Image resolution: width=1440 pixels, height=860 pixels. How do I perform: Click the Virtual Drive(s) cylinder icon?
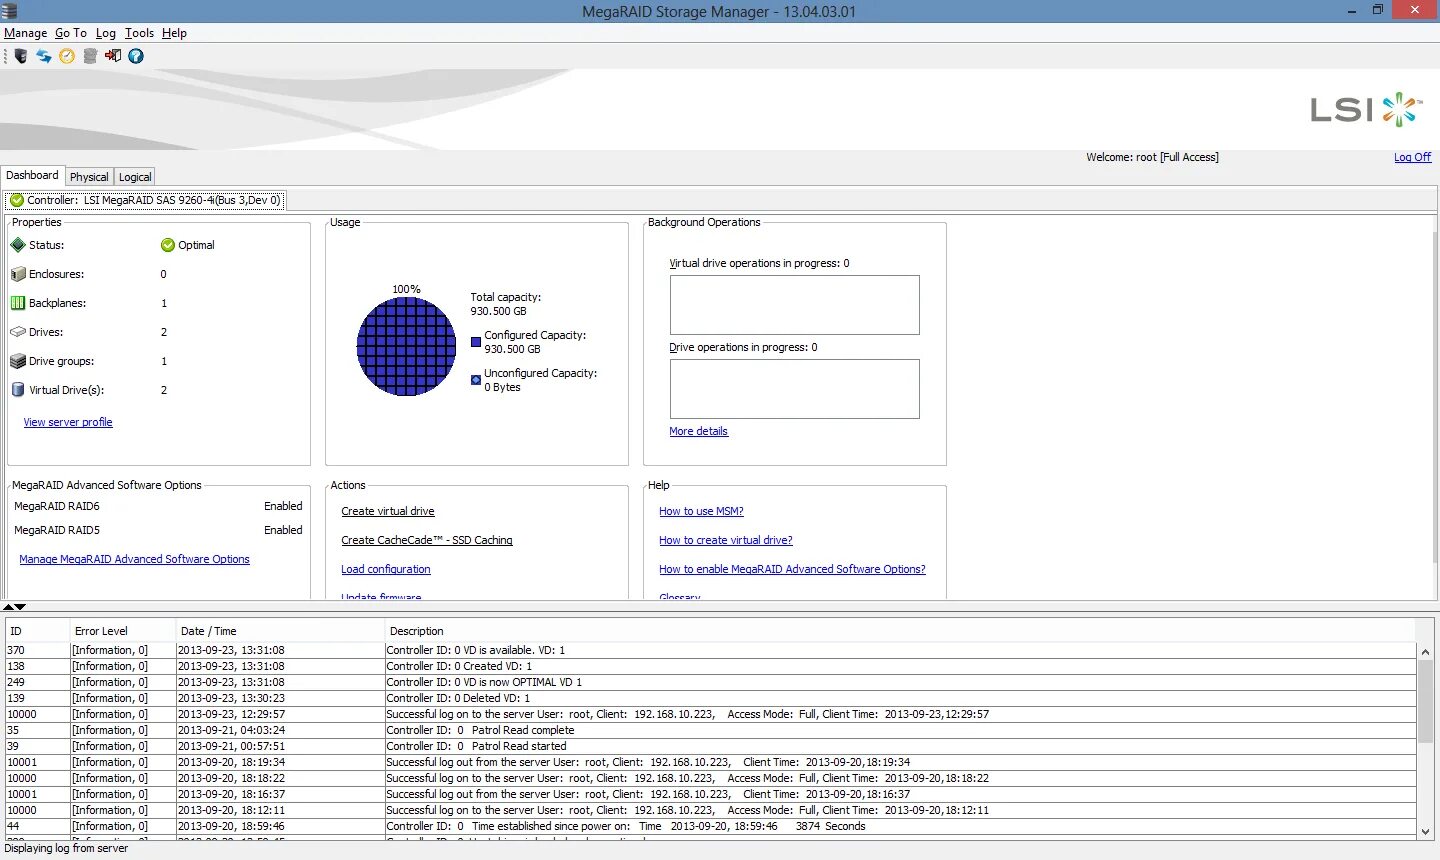click(18, 390)
